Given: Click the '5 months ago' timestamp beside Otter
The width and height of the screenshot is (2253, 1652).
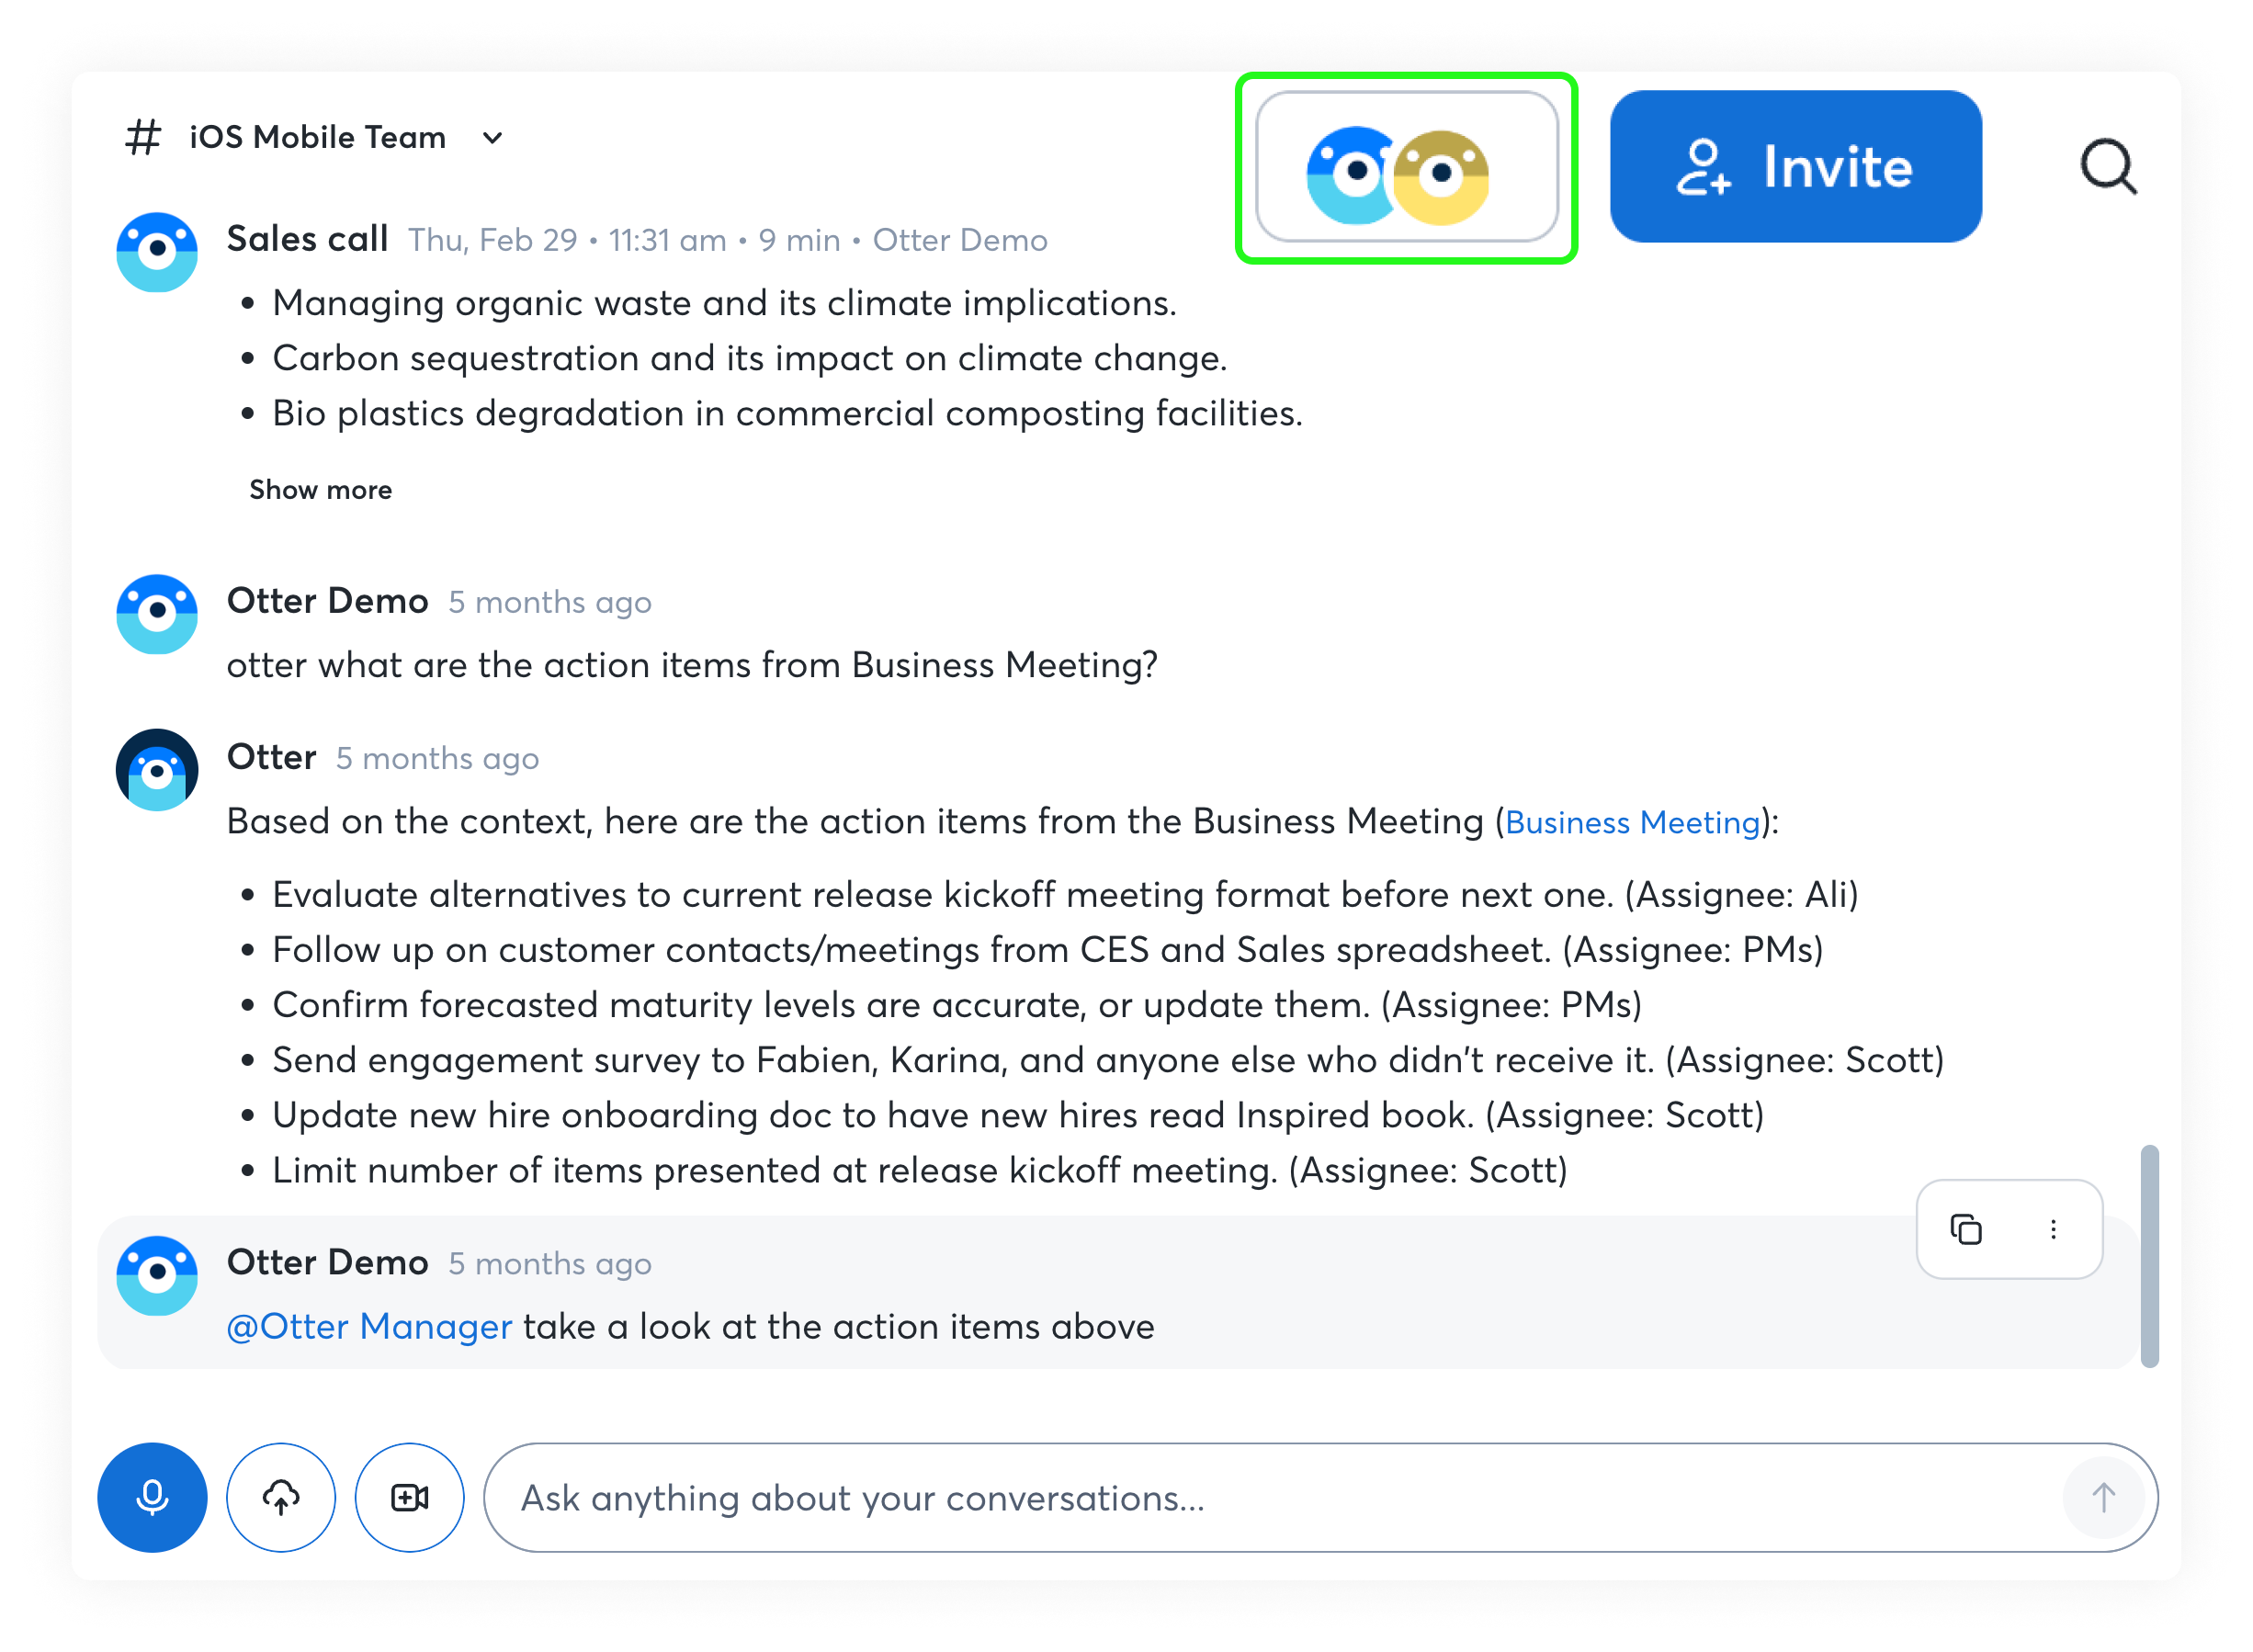Looking at the screenshot, I should (437, 759).
